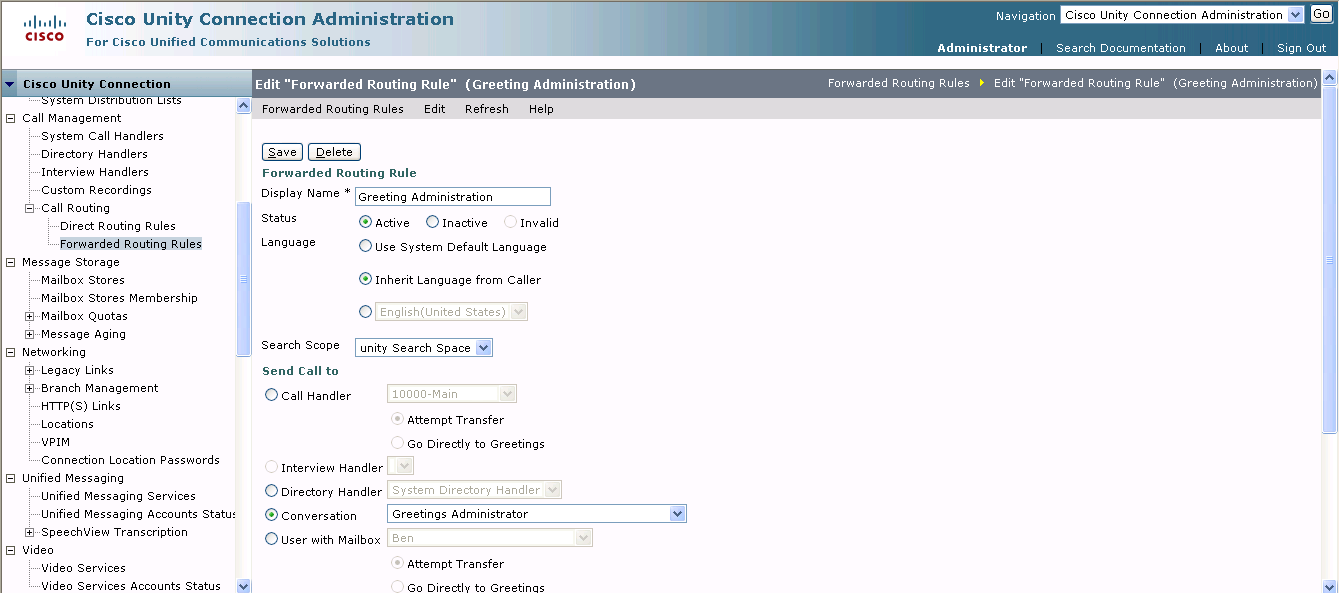Open the About link
The width and height of the screenshot is (1340, 593).
[1231, 48]
